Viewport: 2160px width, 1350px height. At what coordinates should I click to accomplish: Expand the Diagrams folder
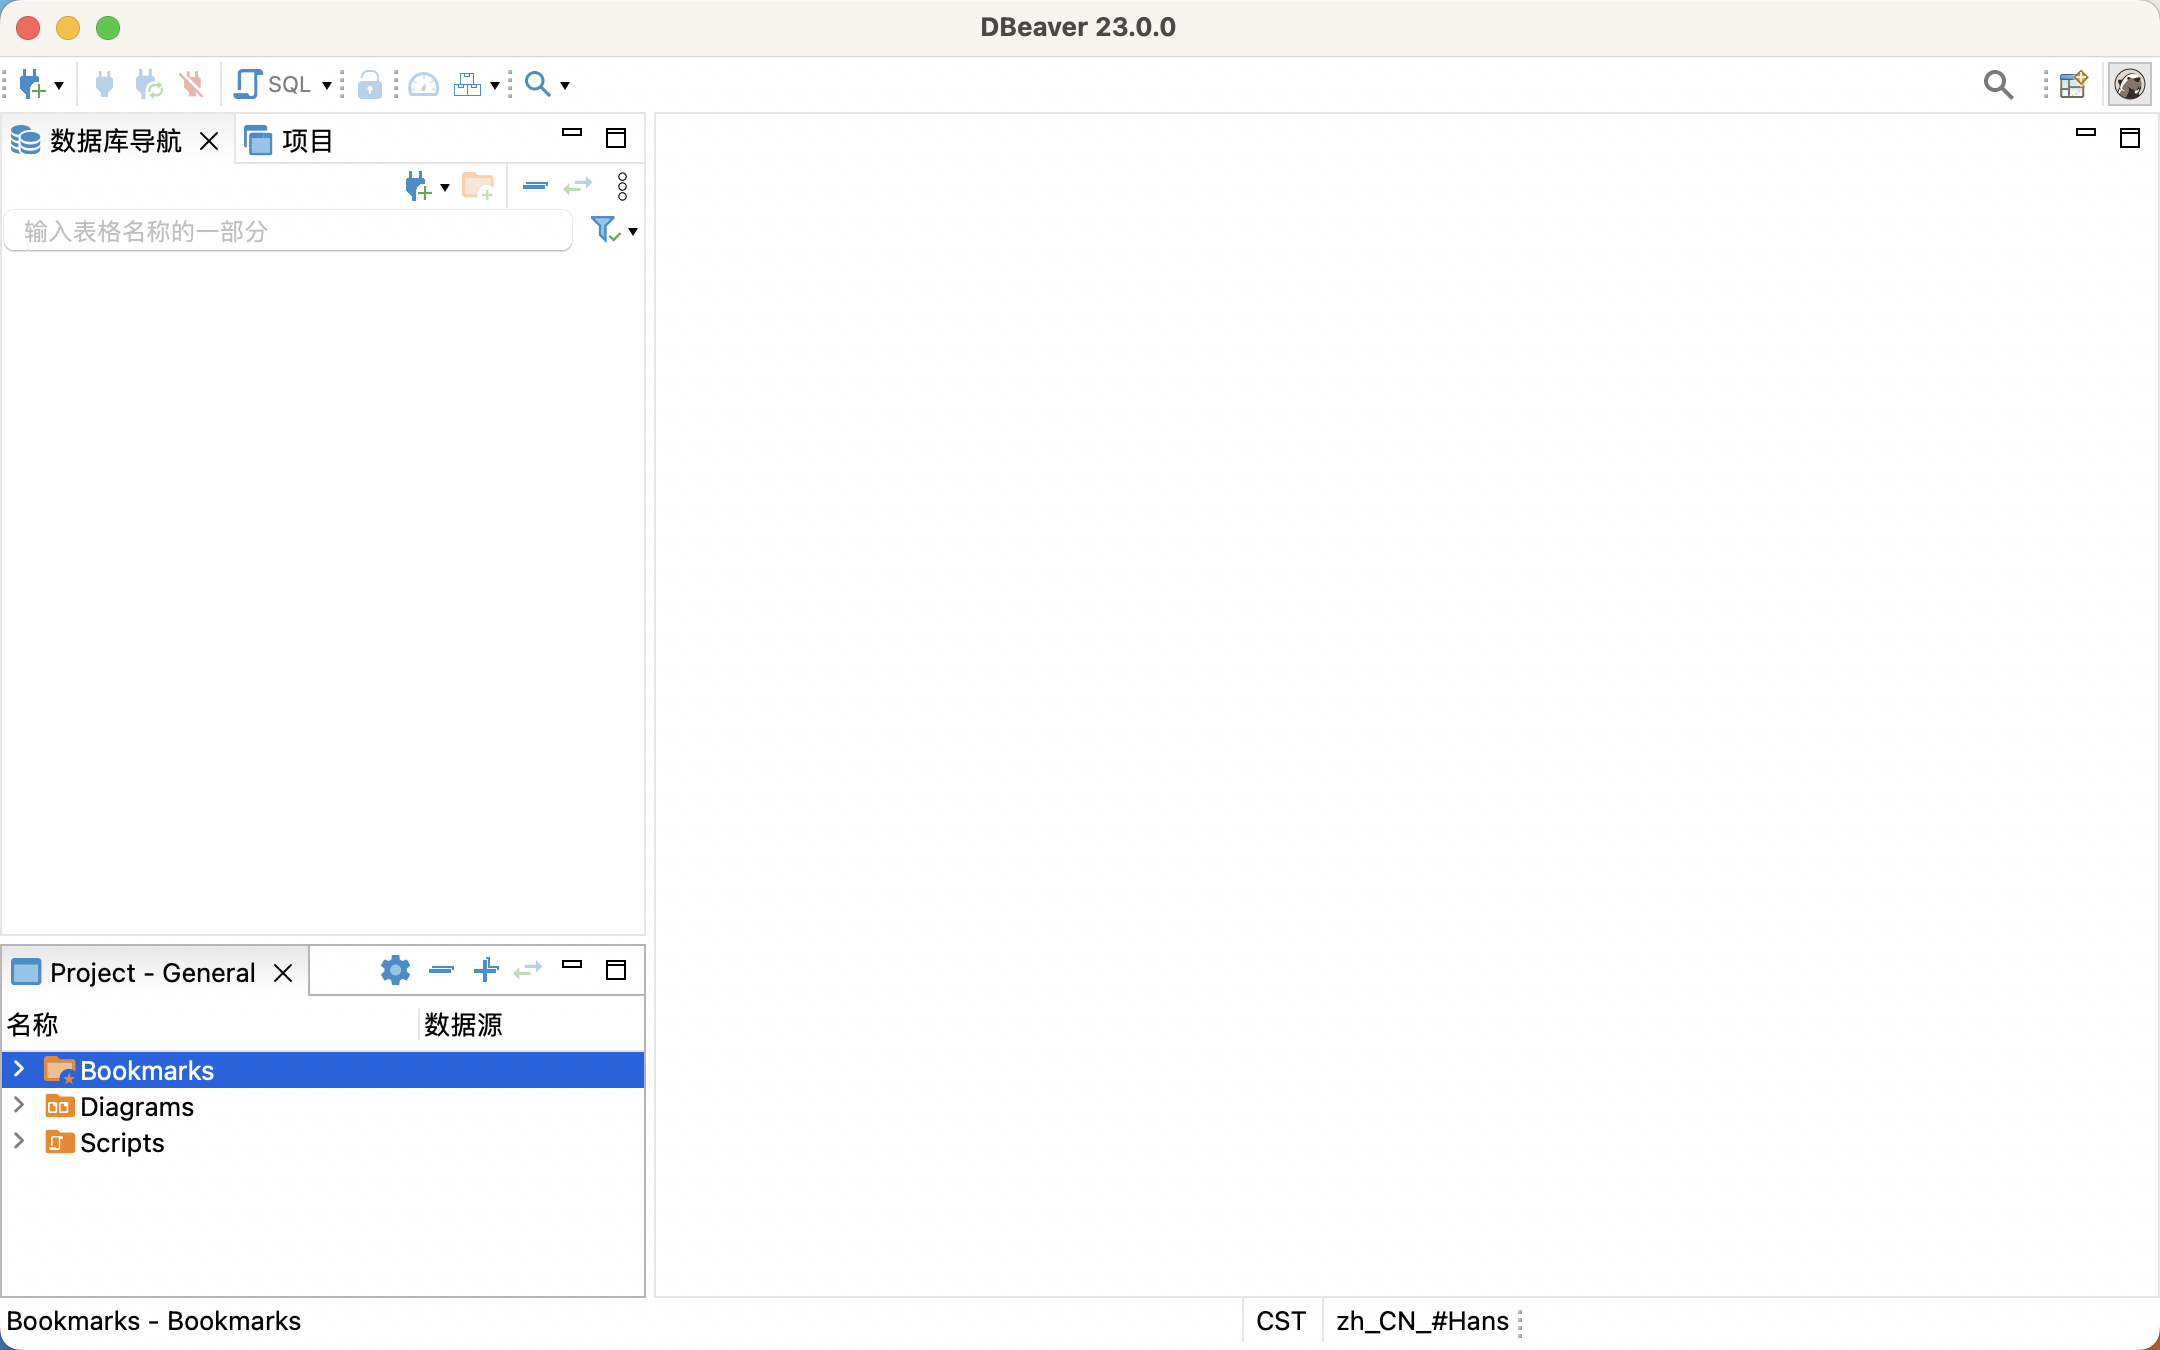click(18, 1105)
